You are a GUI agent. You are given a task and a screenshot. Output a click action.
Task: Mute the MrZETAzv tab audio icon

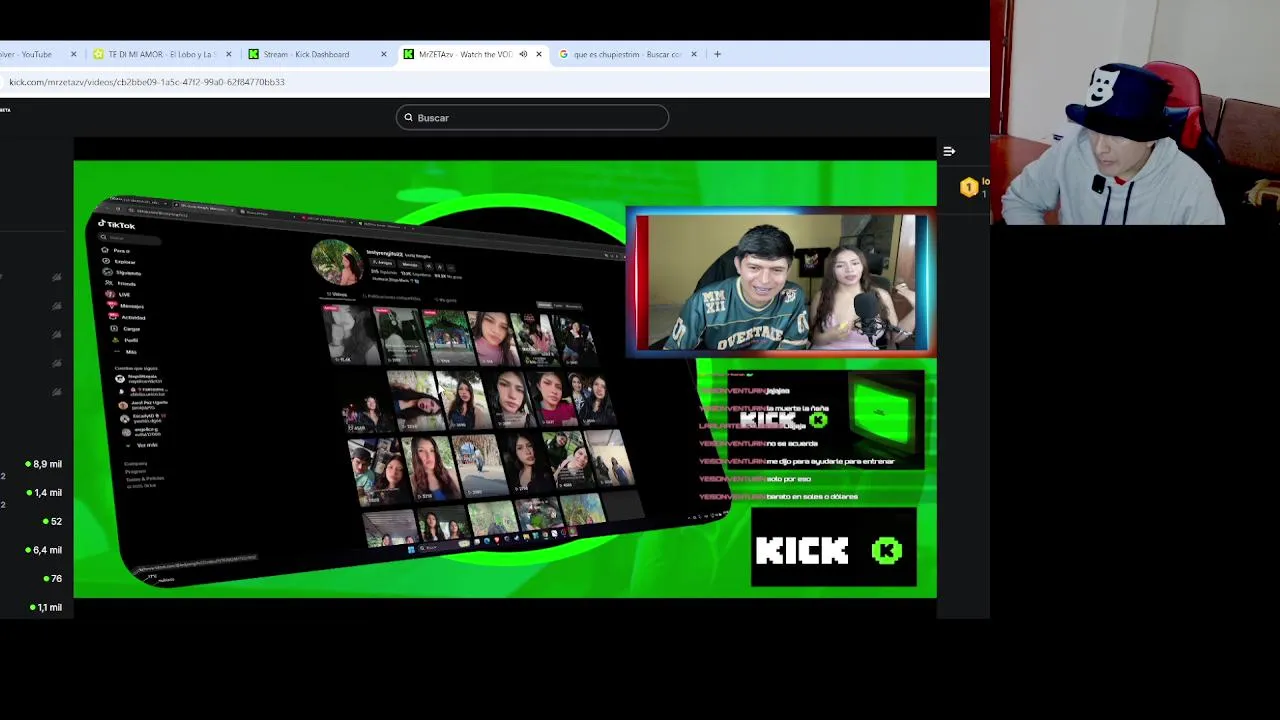[523, 54]
